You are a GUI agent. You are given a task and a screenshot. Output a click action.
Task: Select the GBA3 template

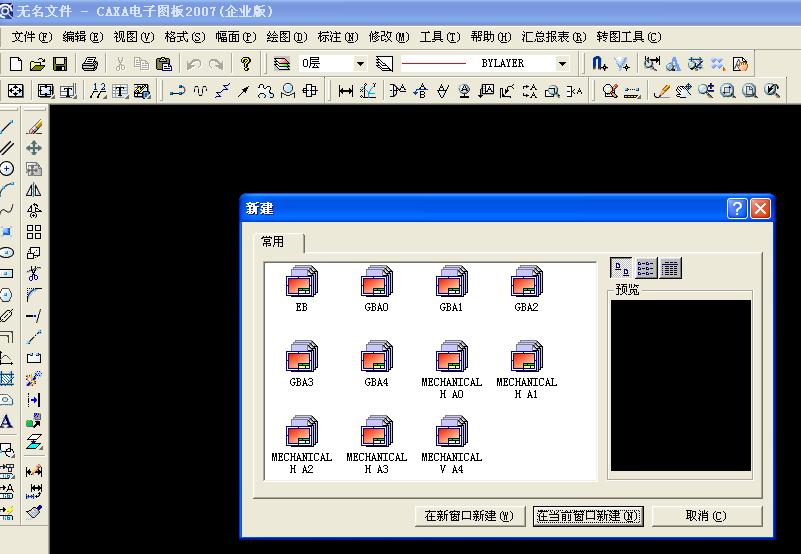[301, 363]
